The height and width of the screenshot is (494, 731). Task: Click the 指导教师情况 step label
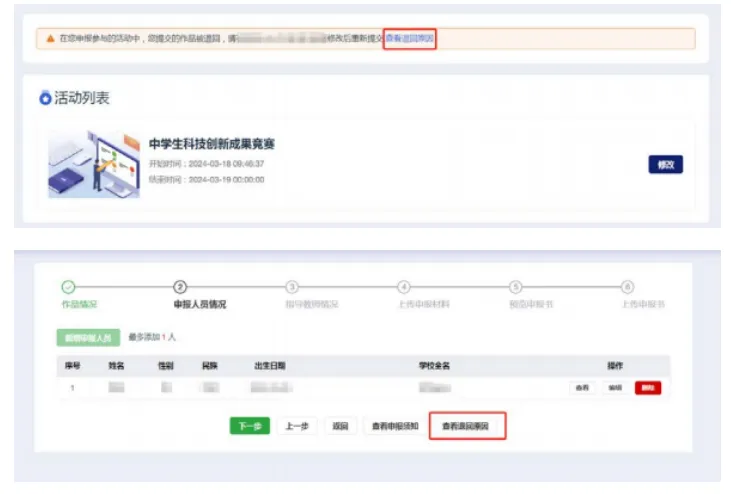click(x=312, y=304)
